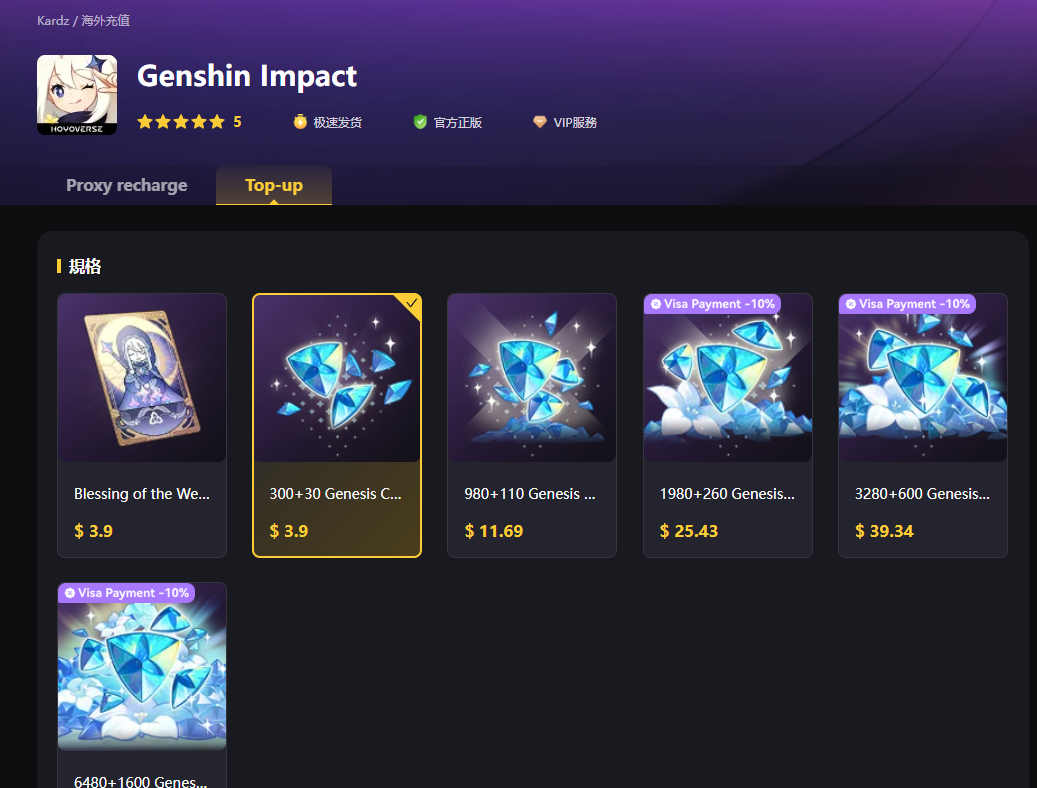
Task: Select the 3280+600 Genesis $39.34 price
Action: [884, 531]
